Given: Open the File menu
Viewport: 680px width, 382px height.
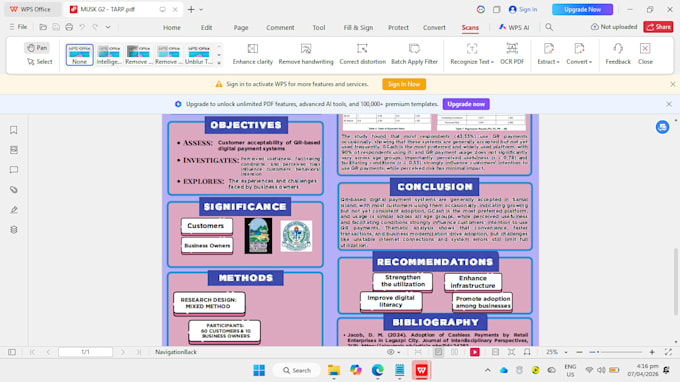Looking at the screenshot, I should click(x=18, y=27).
